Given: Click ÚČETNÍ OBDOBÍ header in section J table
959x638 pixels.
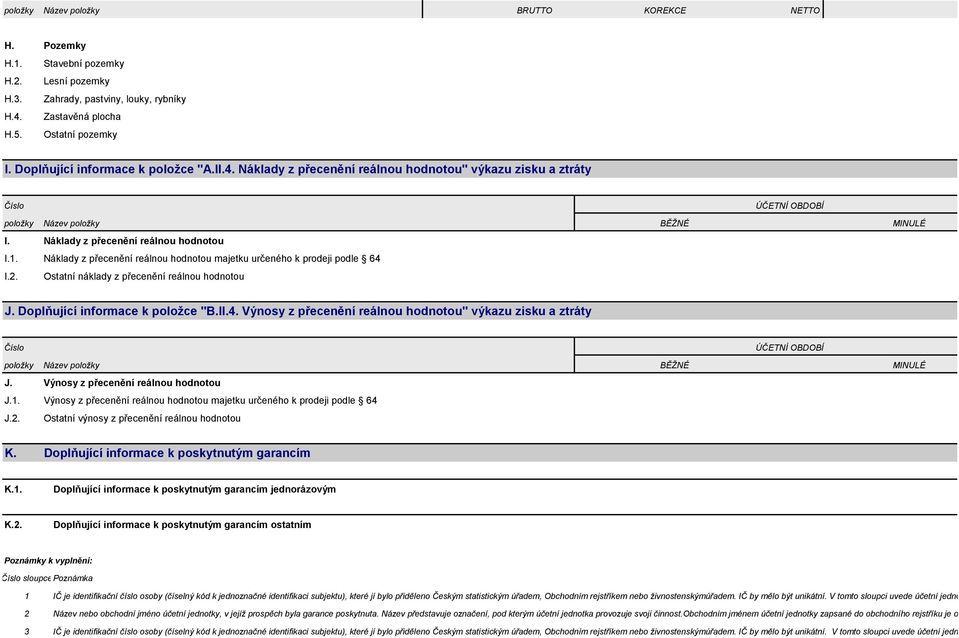Looking at the screenshot, I should click(x=789, y=347).
